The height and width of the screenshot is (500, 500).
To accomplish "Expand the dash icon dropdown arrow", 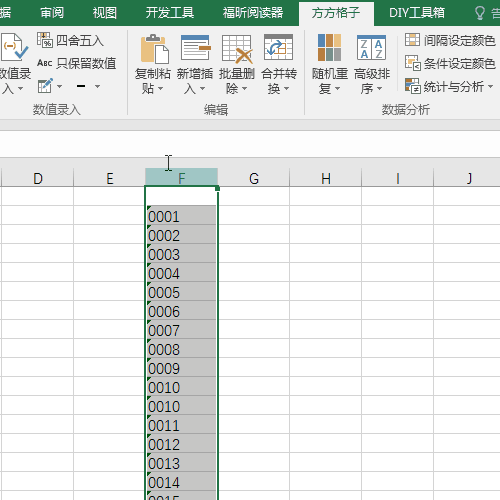I will [x=97, y=86].
